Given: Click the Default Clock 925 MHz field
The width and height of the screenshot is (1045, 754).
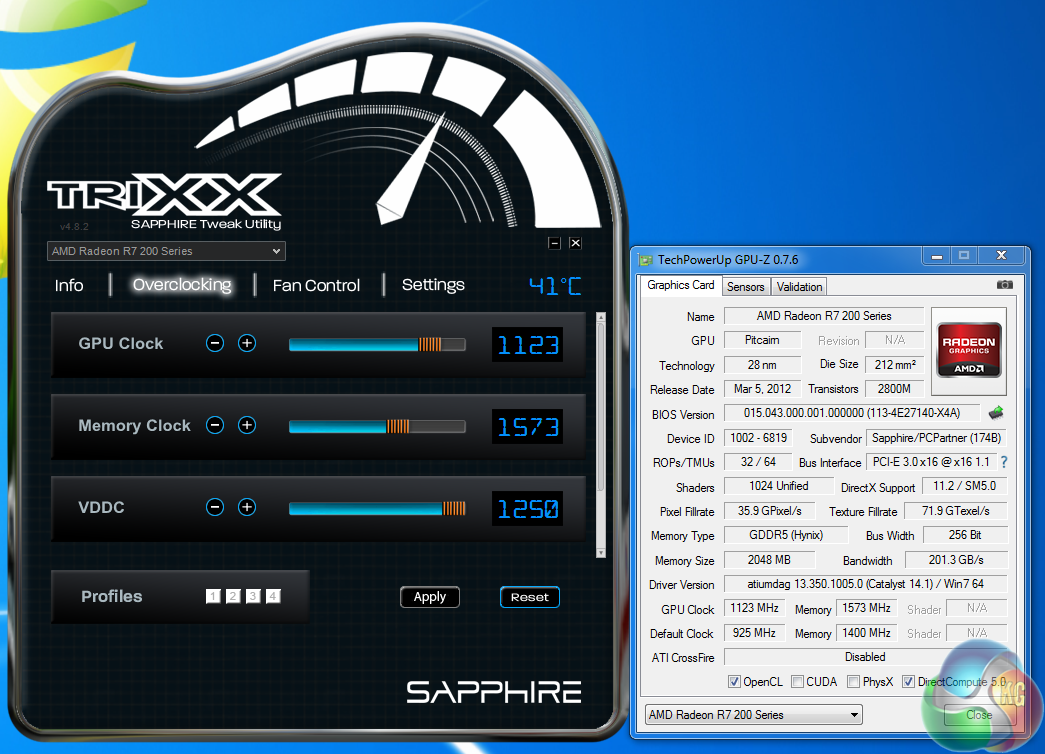Looking at the screenshot, I should pyautogui.click(x=754, y=633).
